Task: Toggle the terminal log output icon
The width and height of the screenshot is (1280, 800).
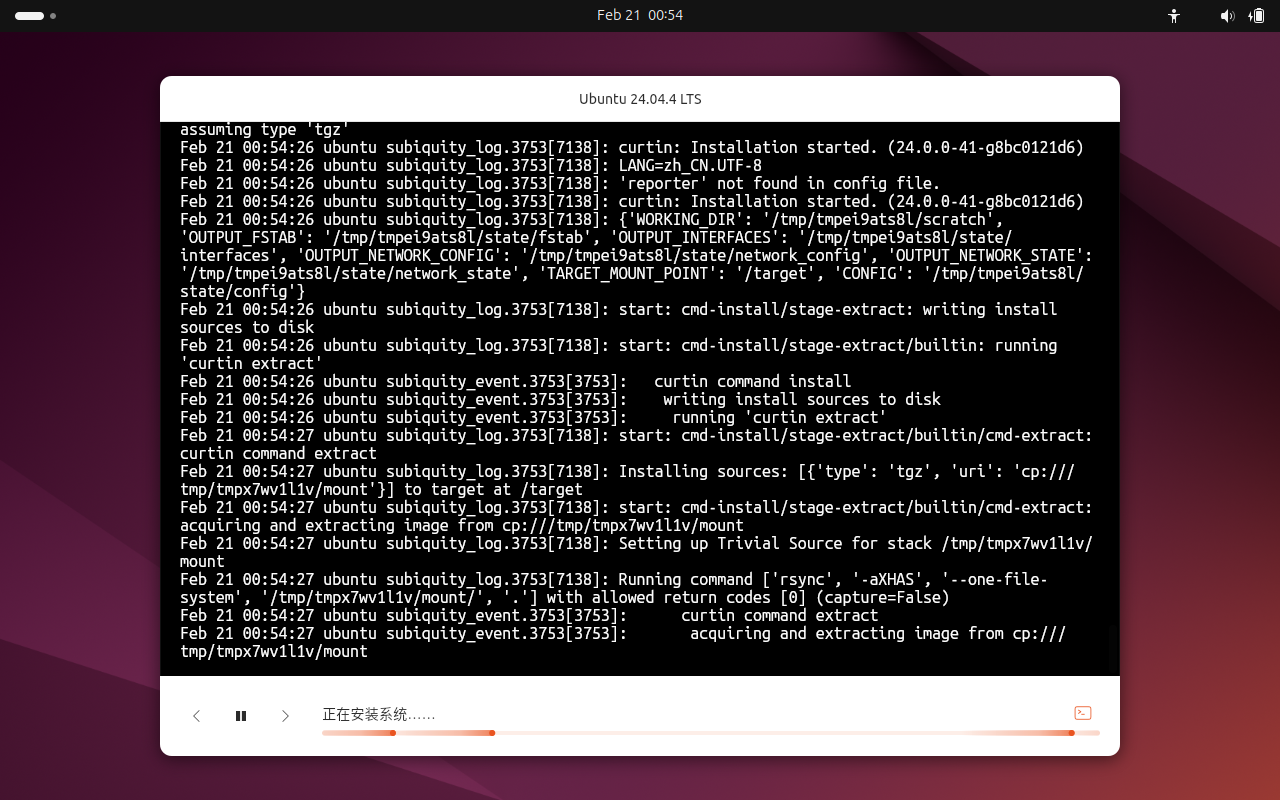Action: [x=1082, y=713]
